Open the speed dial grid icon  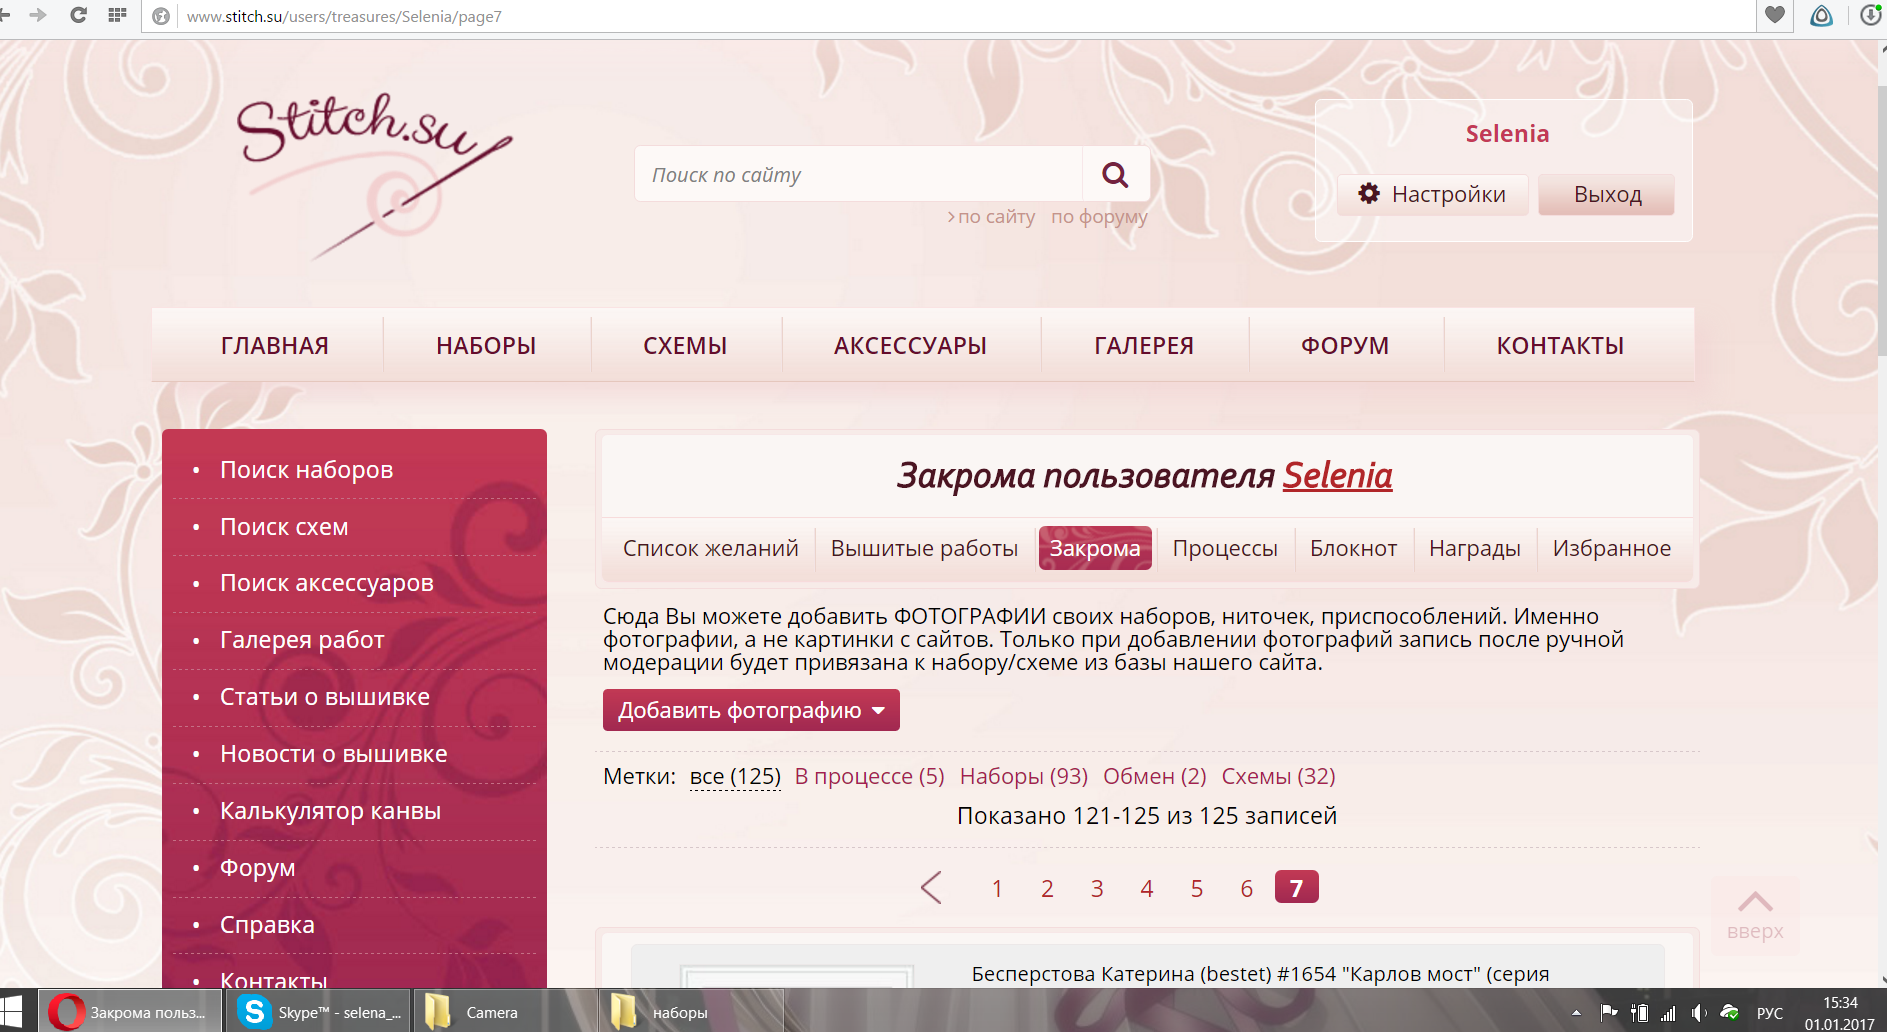(x=117, y=15)
